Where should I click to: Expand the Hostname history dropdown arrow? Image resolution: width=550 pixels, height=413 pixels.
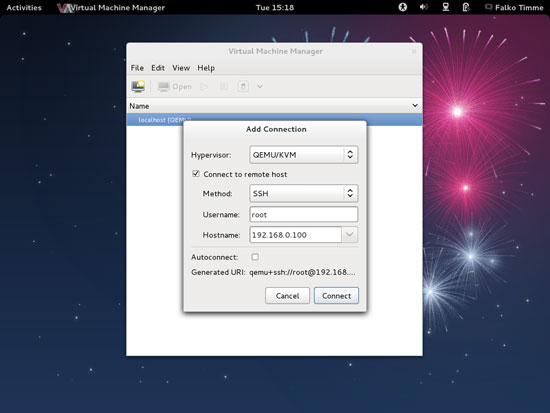coord(349,235)
